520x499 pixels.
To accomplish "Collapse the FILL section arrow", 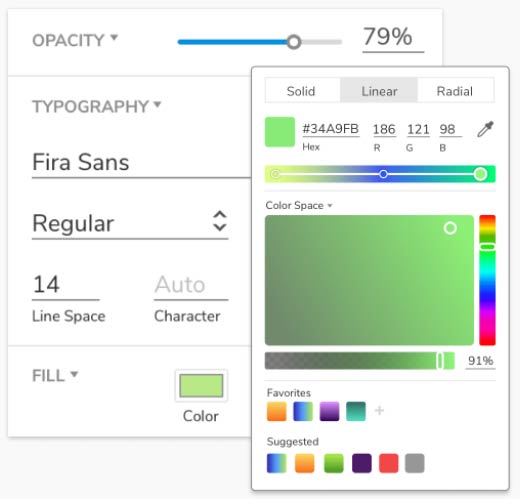I will click(74, 374).
